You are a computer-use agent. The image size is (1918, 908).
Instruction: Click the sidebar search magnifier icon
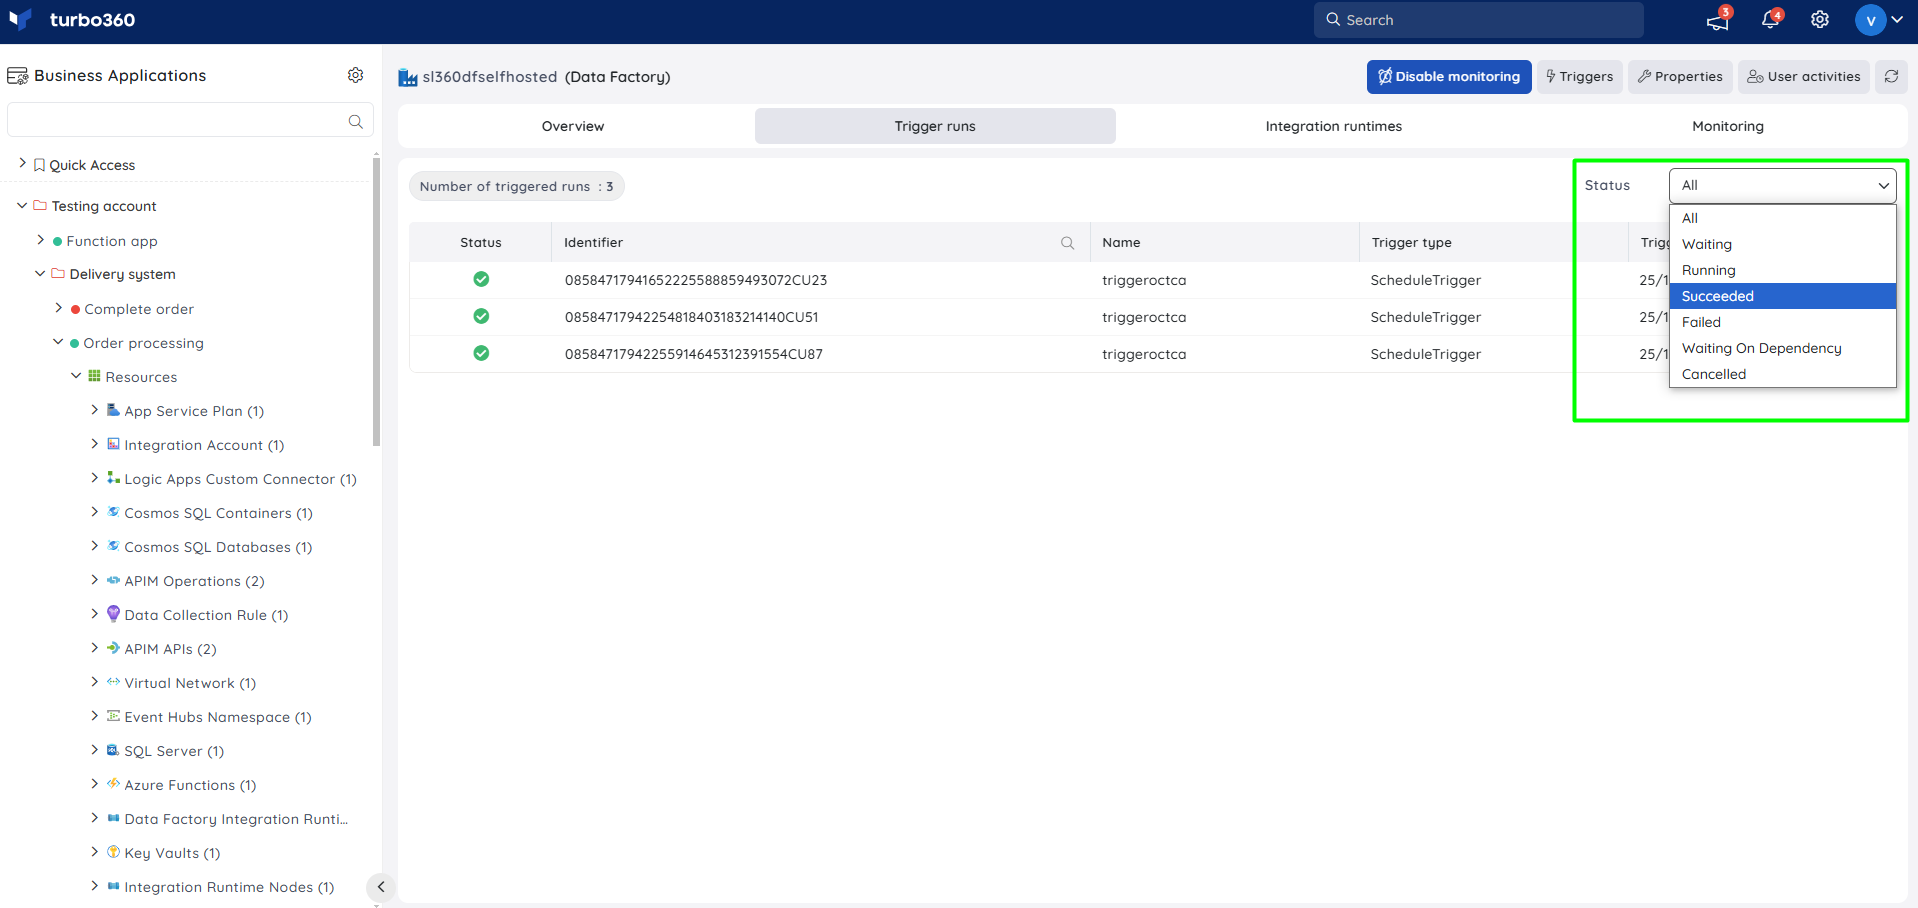(x=355, y=121)
